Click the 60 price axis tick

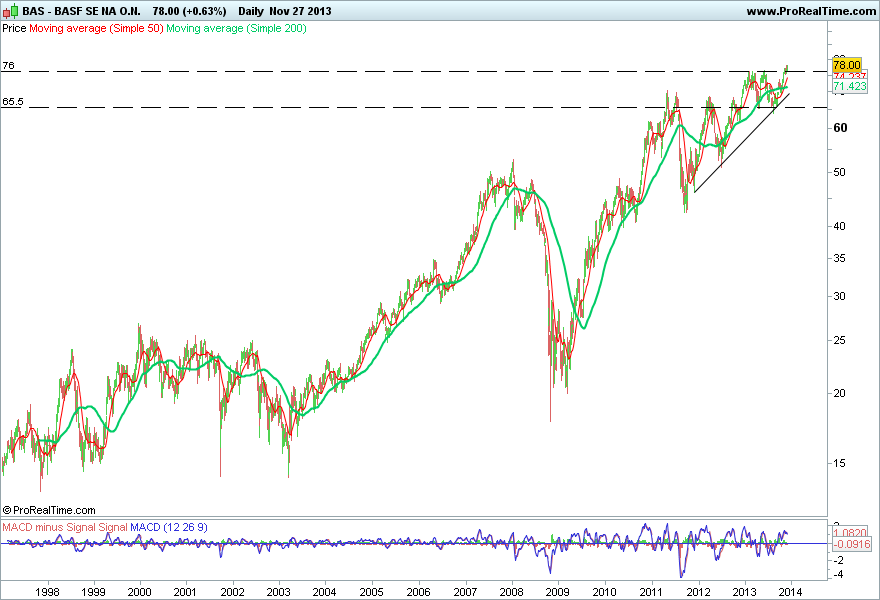click(840, 128)
